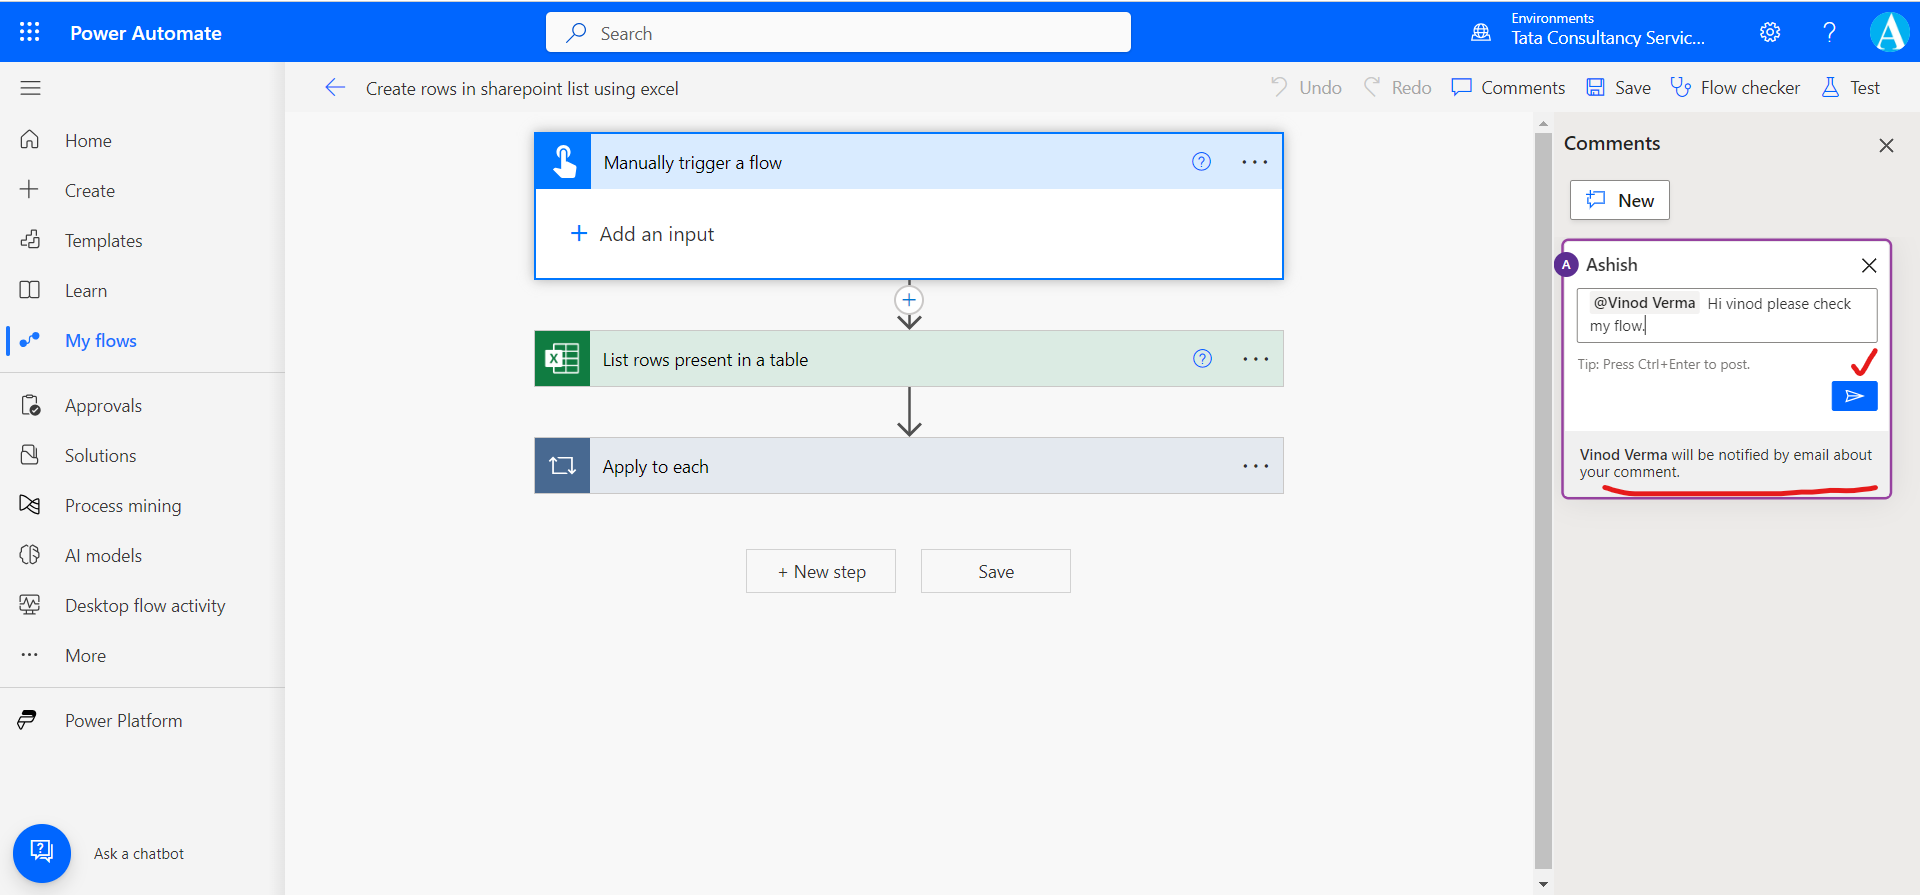Open help for Manually trigger a flow
This screenshot has height=895, width=1920.
1201,162
